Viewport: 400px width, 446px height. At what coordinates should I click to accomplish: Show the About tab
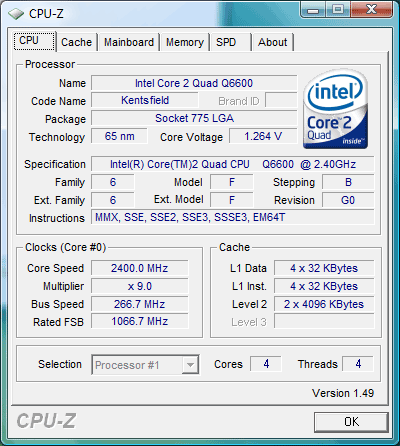pos(273,42)
